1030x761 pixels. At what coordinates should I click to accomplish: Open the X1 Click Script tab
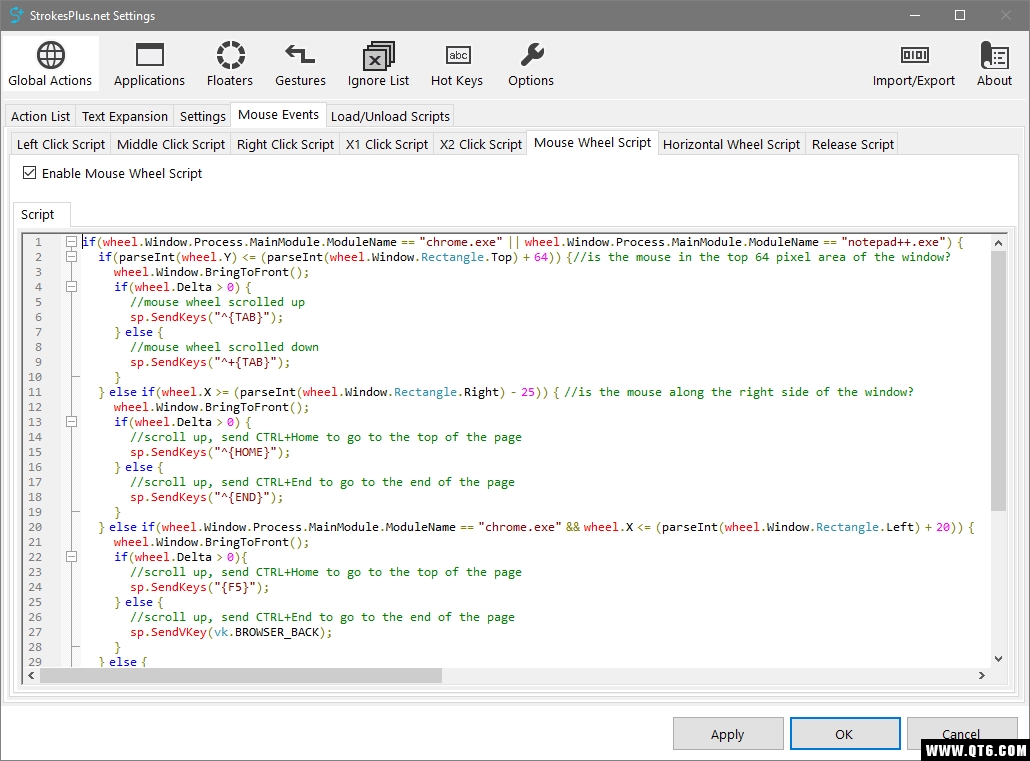(x=387, y=145)
